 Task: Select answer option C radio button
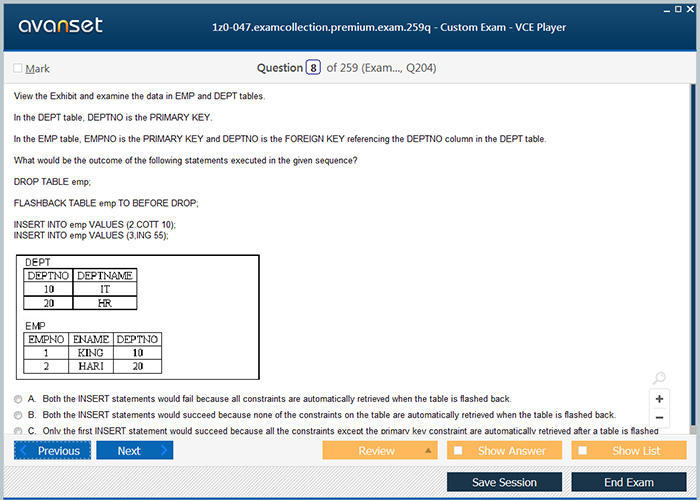(18, 431)
